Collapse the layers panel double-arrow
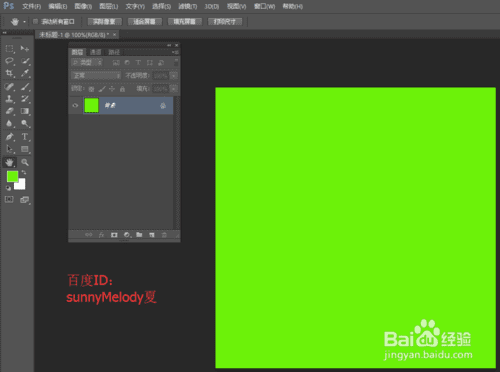500x372 pixels. [x=169, y=45]
